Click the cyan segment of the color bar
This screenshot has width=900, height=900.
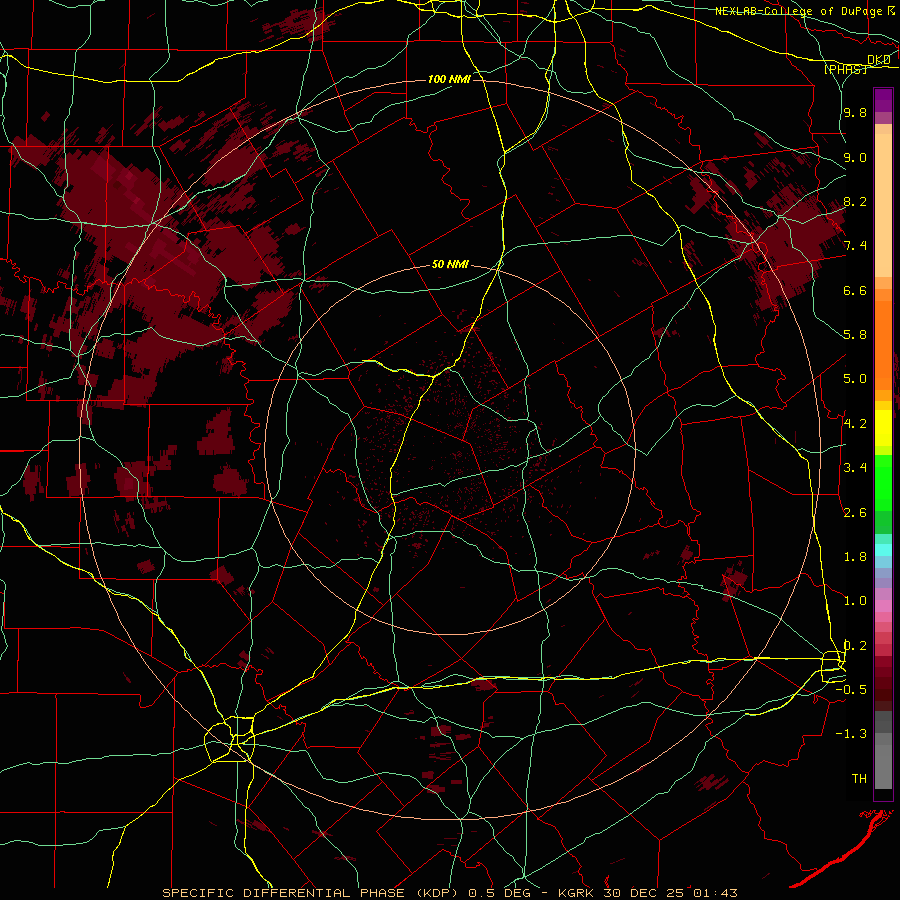(x=883, y=550)
